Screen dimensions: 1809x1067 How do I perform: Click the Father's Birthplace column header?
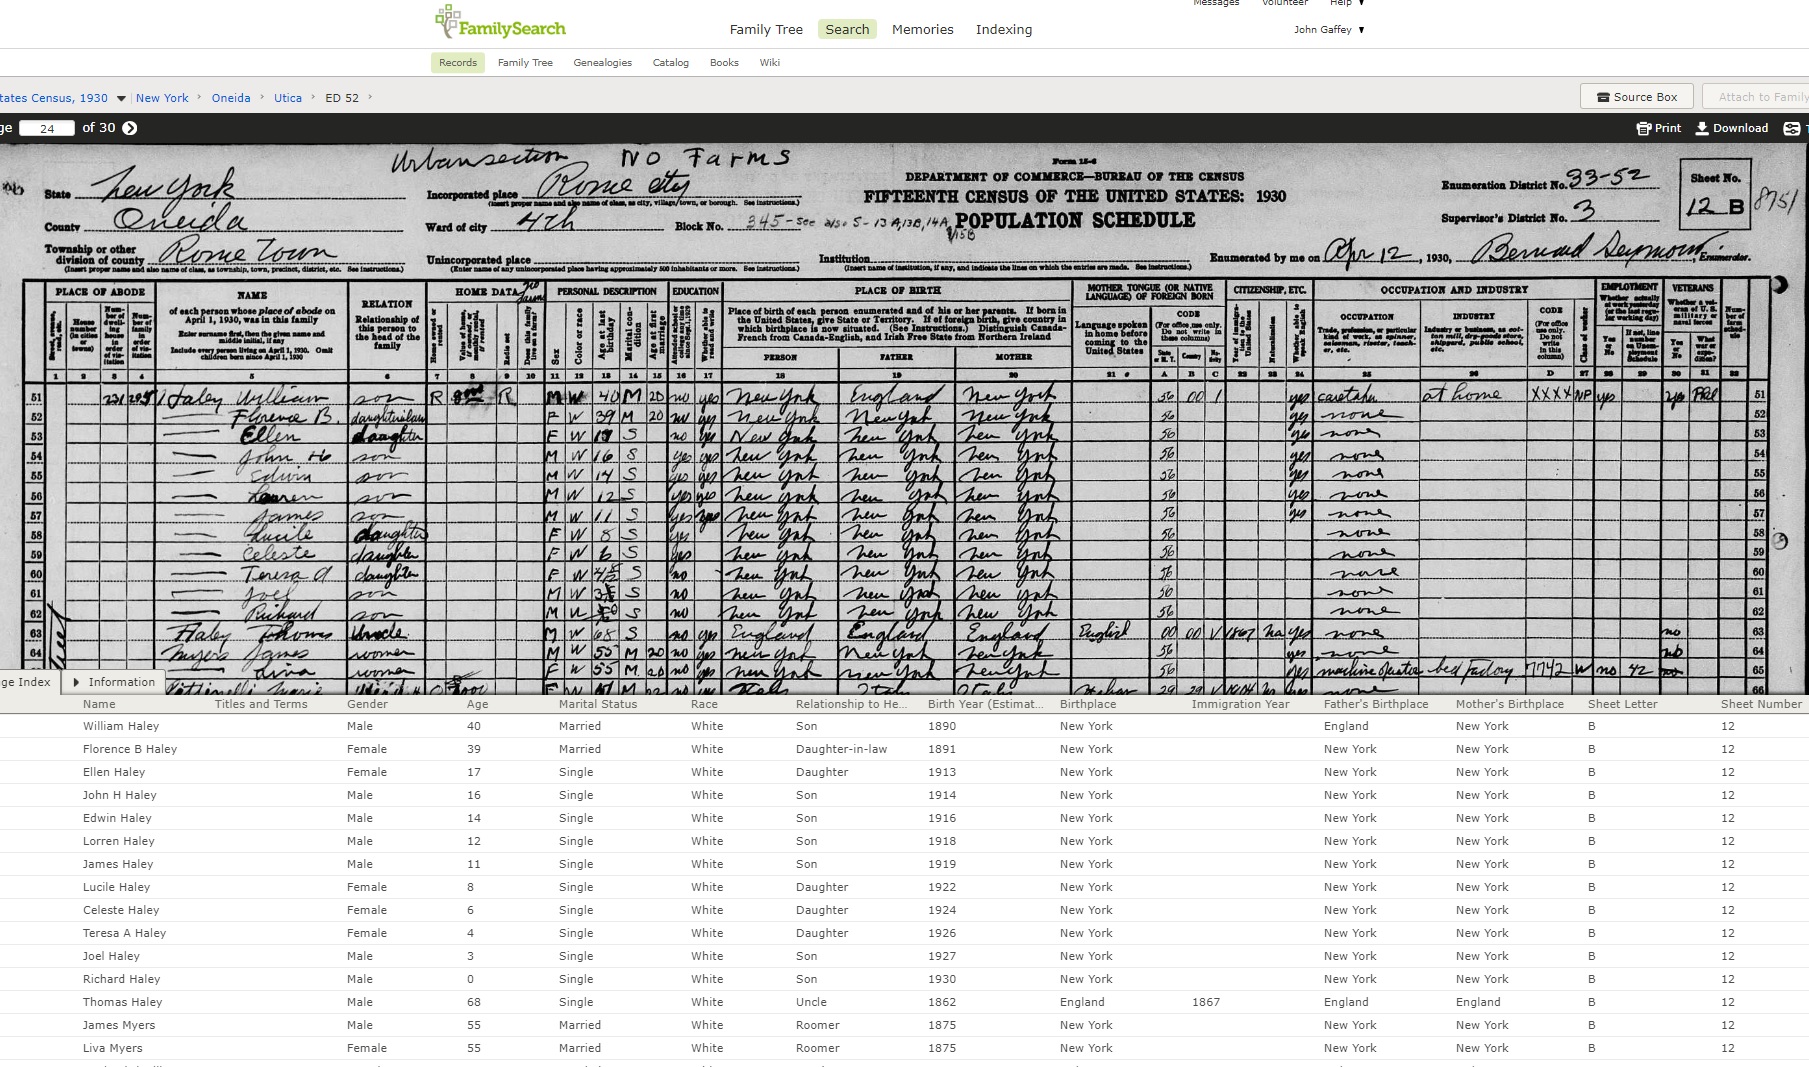point(1376,704)
